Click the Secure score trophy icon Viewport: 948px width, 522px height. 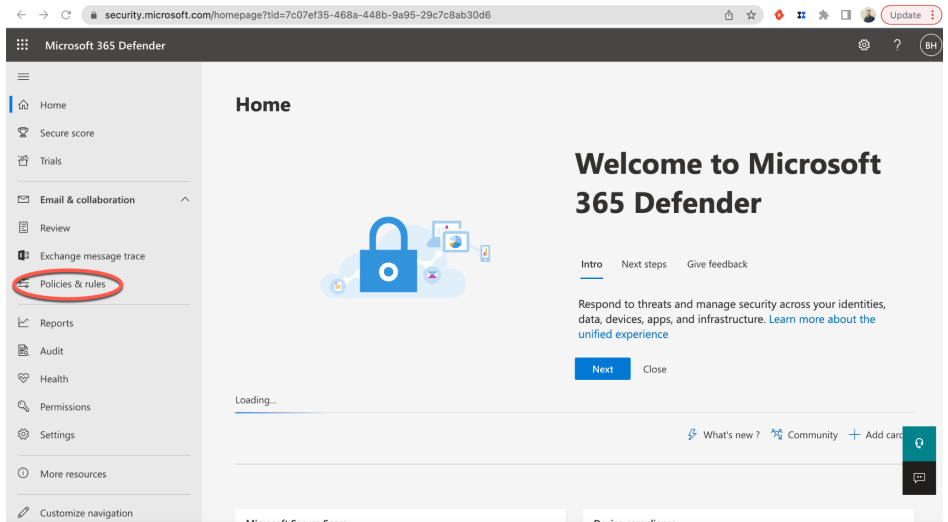tap(24, 132)
